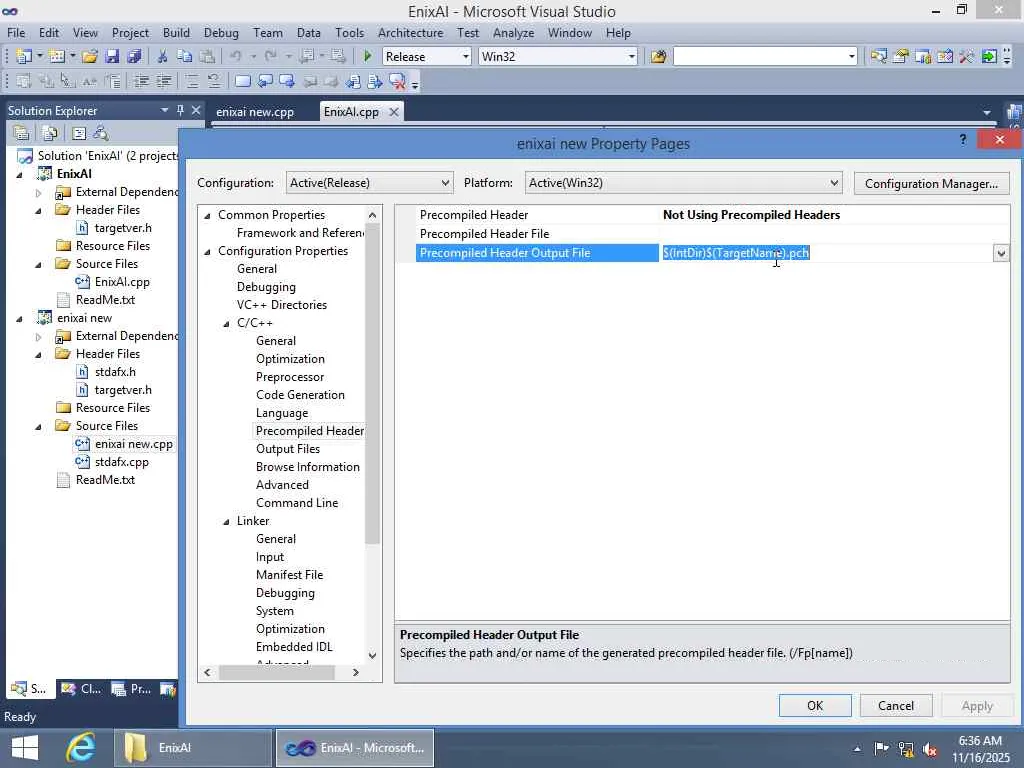This screenshot has height=768, width=1024.
Task: Open the Platform Active(Win32) combo box
Action: pyautogui.click(x=684, y=183)
